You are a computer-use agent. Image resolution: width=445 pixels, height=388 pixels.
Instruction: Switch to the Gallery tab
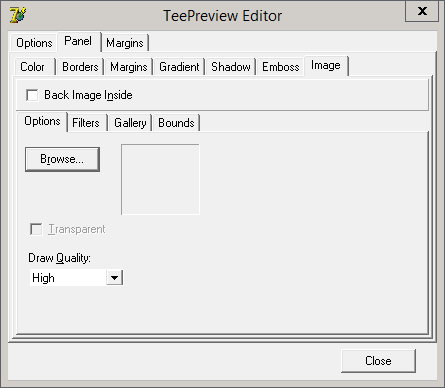click(130, 123)
